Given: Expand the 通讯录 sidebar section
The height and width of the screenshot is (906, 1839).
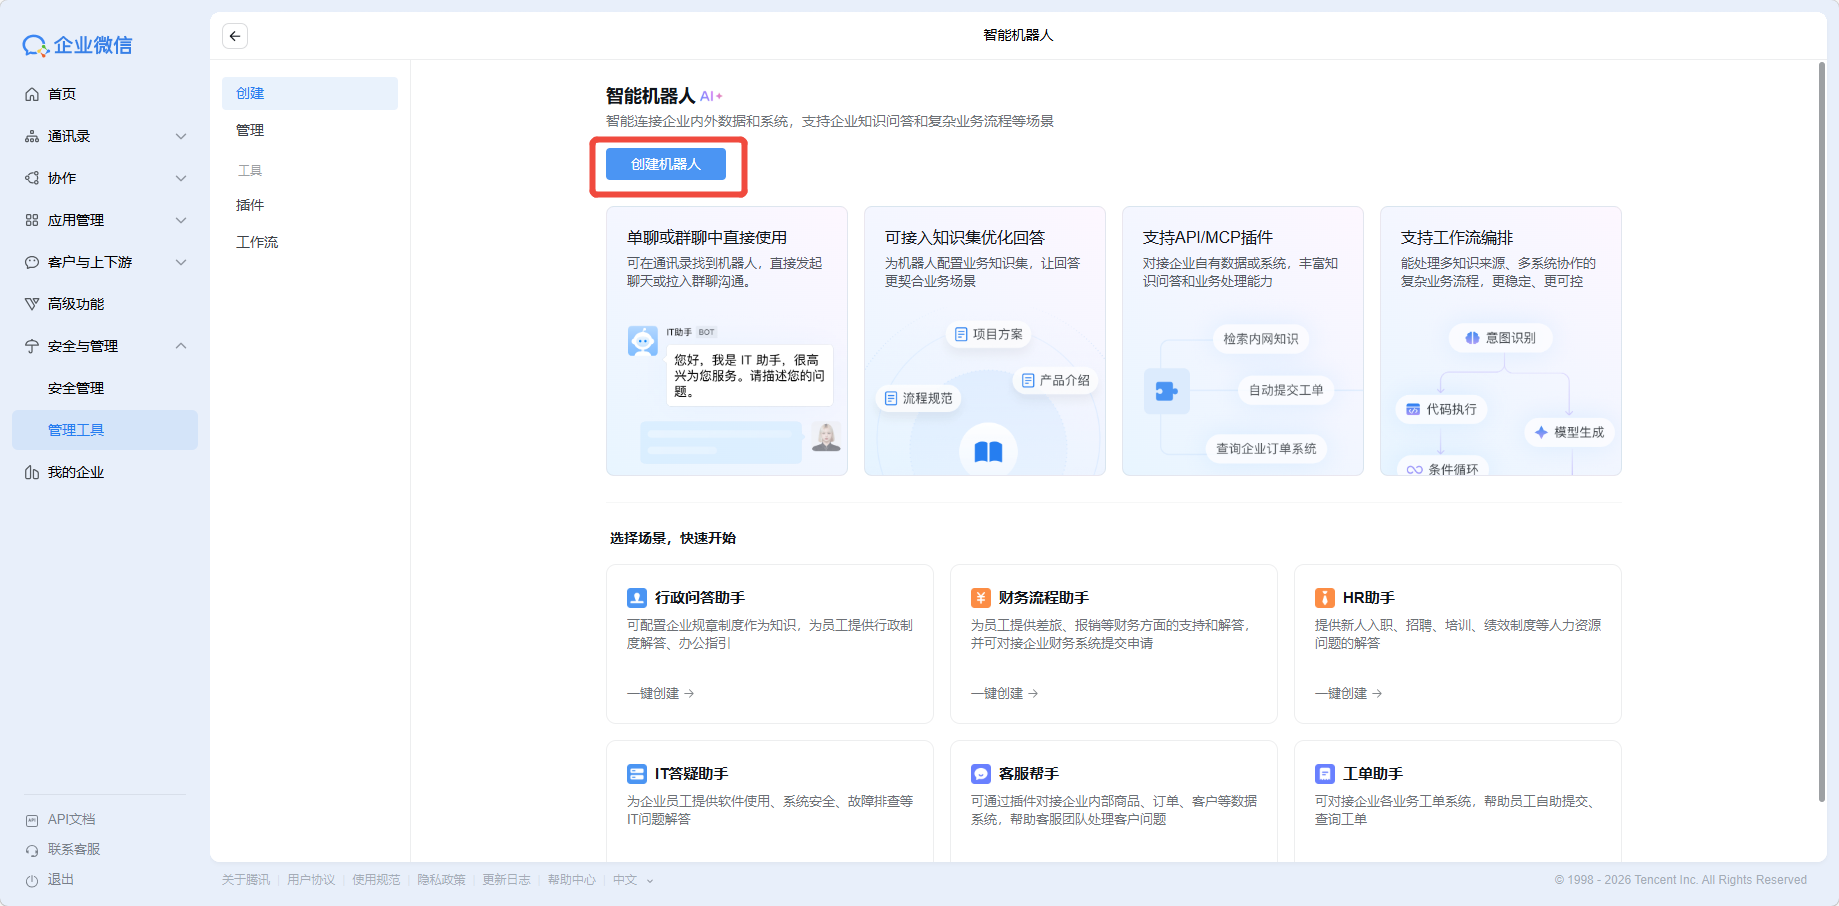Looking at the screenshot, I should 181,136.
